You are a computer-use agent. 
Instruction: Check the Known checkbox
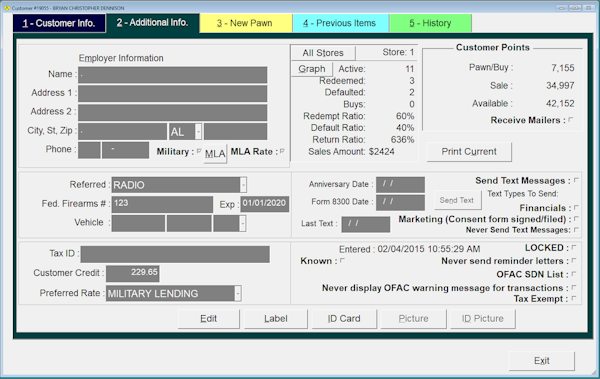(342, 261)
